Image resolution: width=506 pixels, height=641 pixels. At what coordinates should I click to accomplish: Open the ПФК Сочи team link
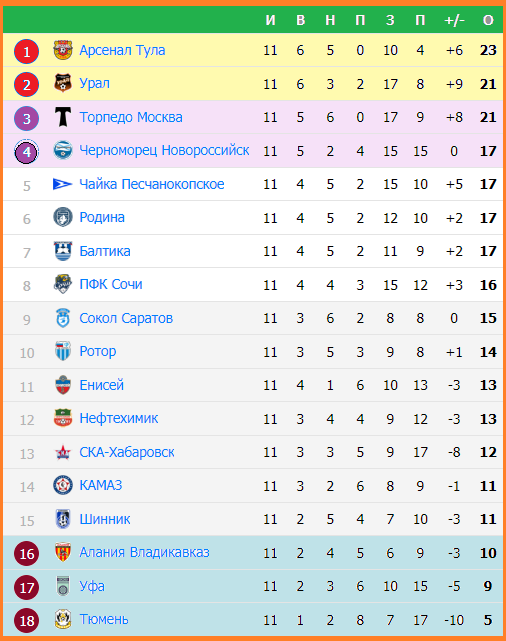[111, 284]
